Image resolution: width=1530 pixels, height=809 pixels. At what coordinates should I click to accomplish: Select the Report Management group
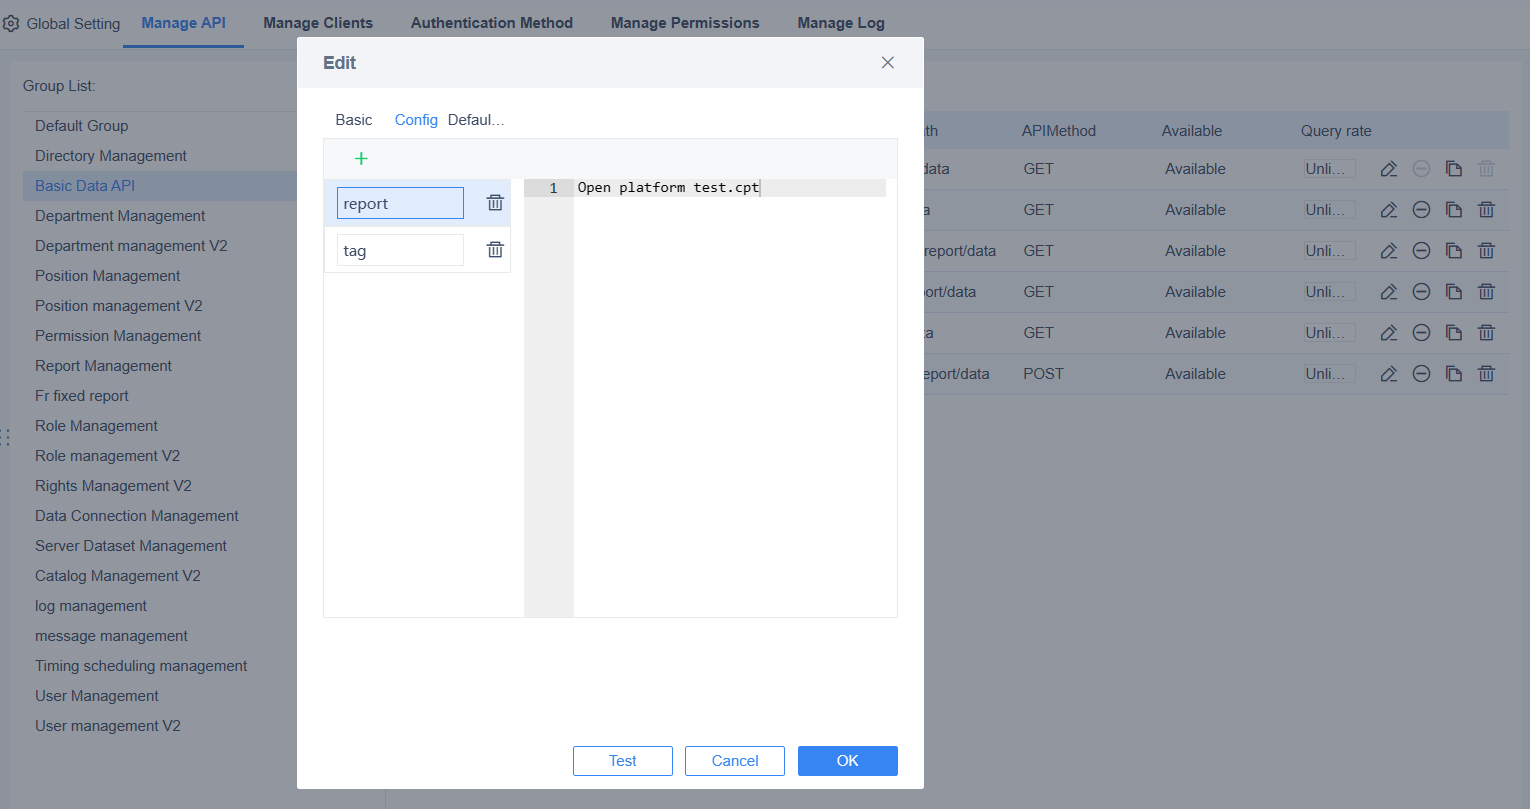103,365
